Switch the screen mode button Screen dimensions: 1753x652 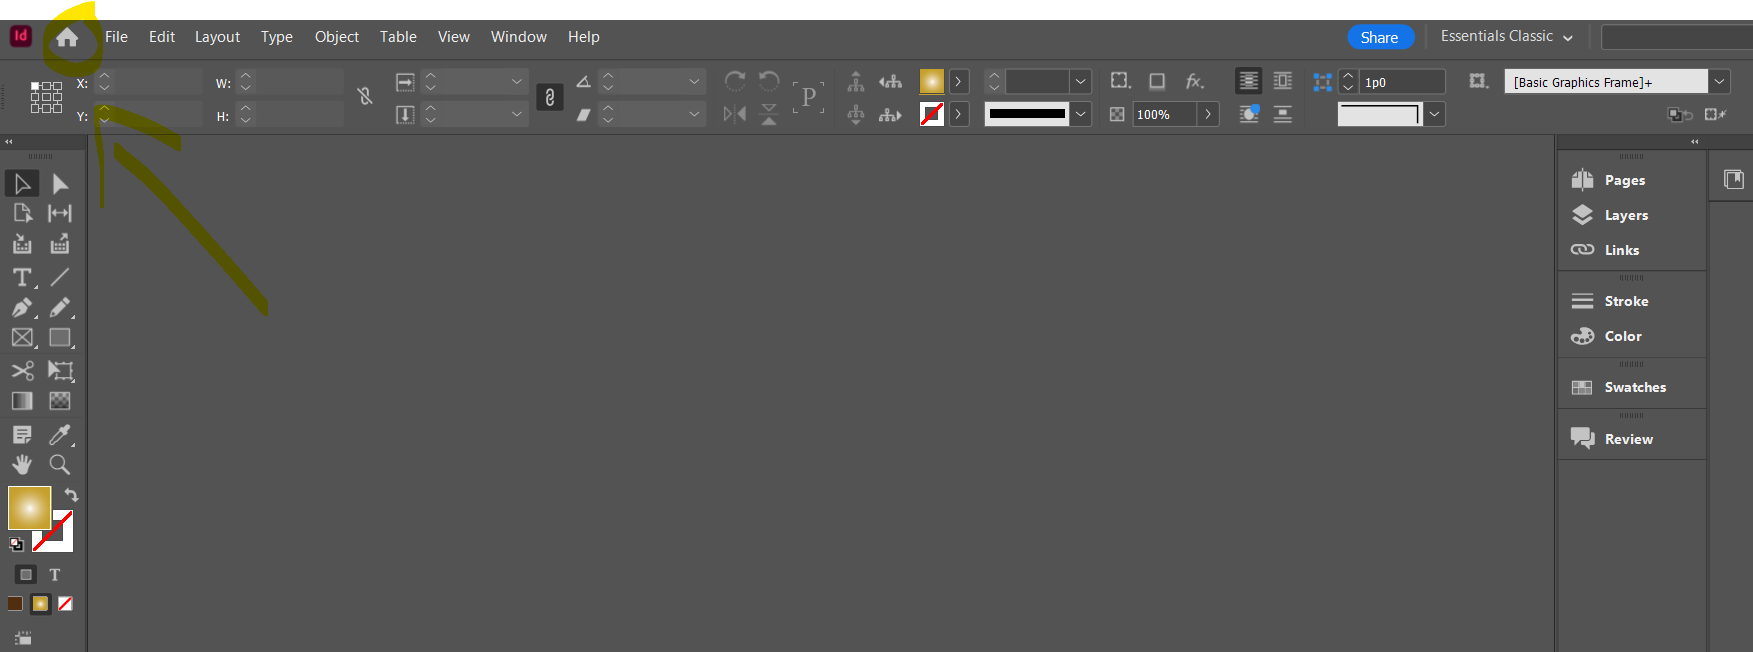[23, 638]
